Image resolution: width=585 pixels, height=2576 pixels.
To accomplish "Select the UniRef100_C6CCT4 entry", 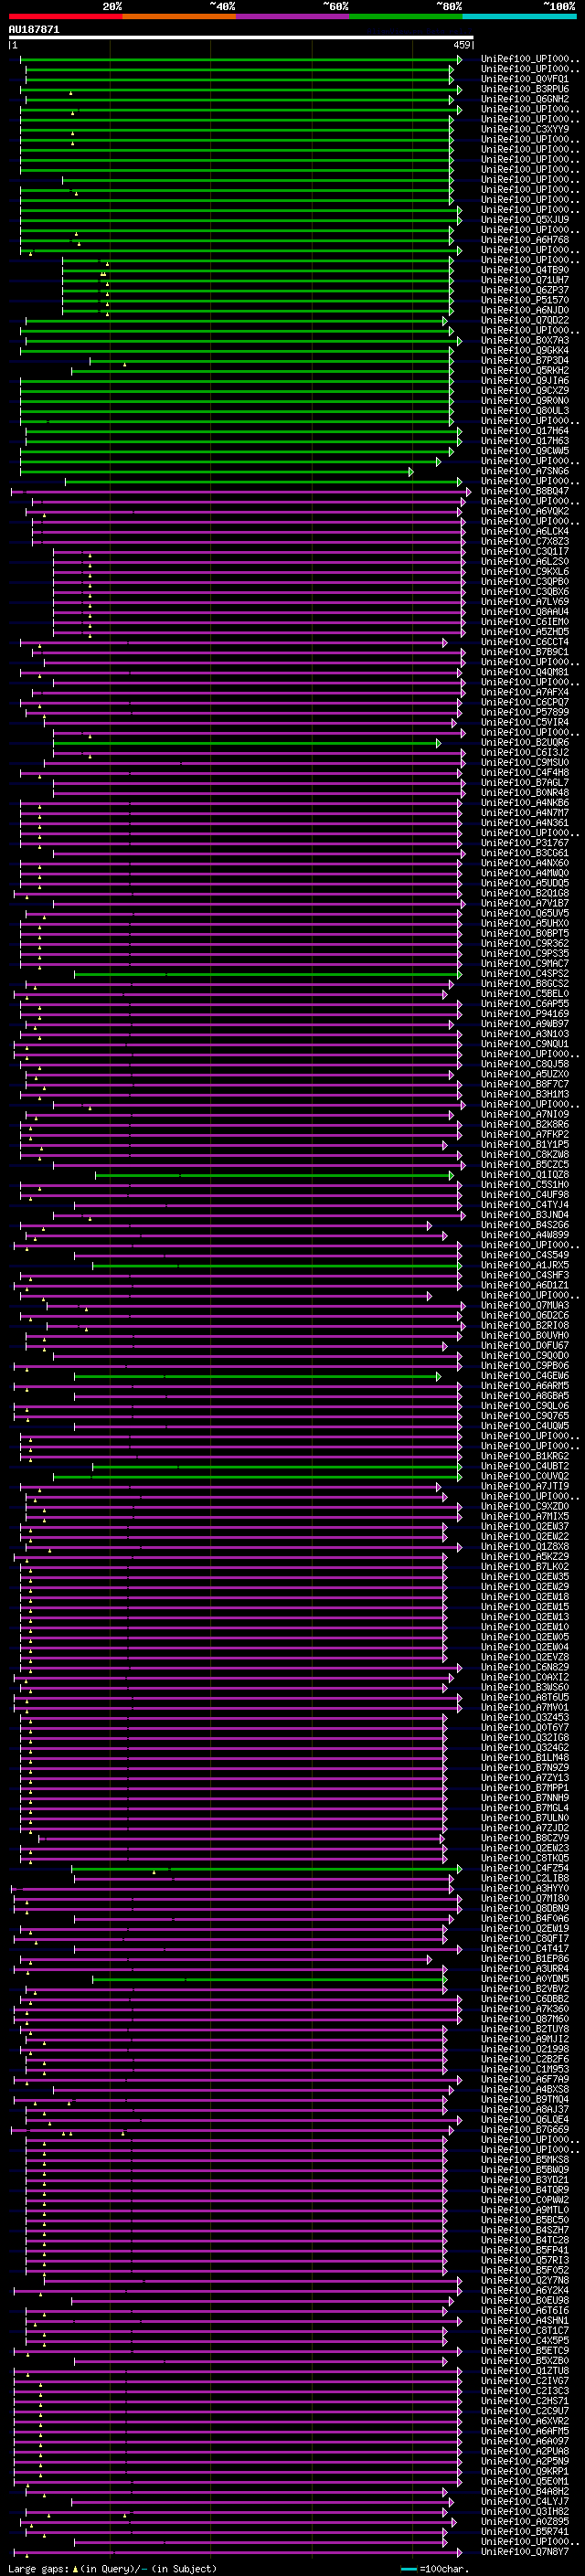I will point(525,642).
